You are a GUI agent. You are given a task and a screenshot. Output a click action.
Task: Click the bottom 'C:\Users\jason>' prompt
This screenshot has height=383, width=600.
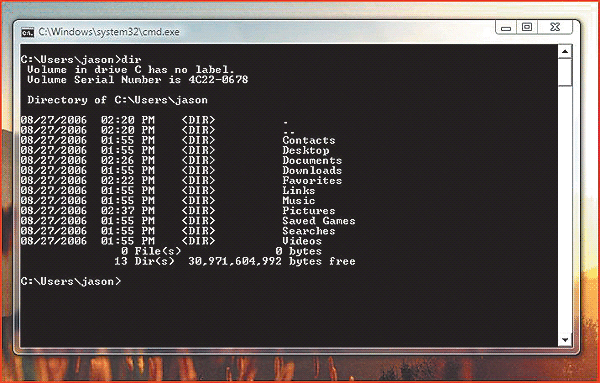point(71,282)
